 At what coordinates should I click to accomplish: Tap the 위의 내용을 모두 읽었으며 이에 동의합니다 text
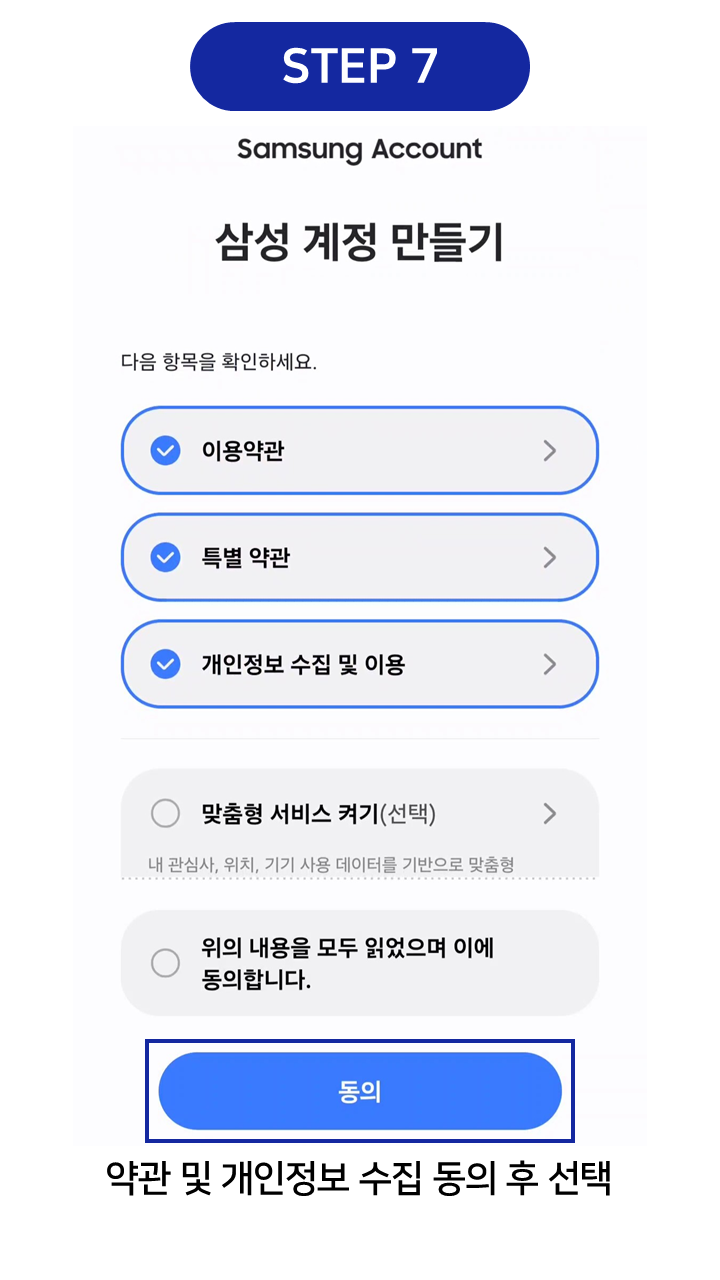tap(348, 963)
